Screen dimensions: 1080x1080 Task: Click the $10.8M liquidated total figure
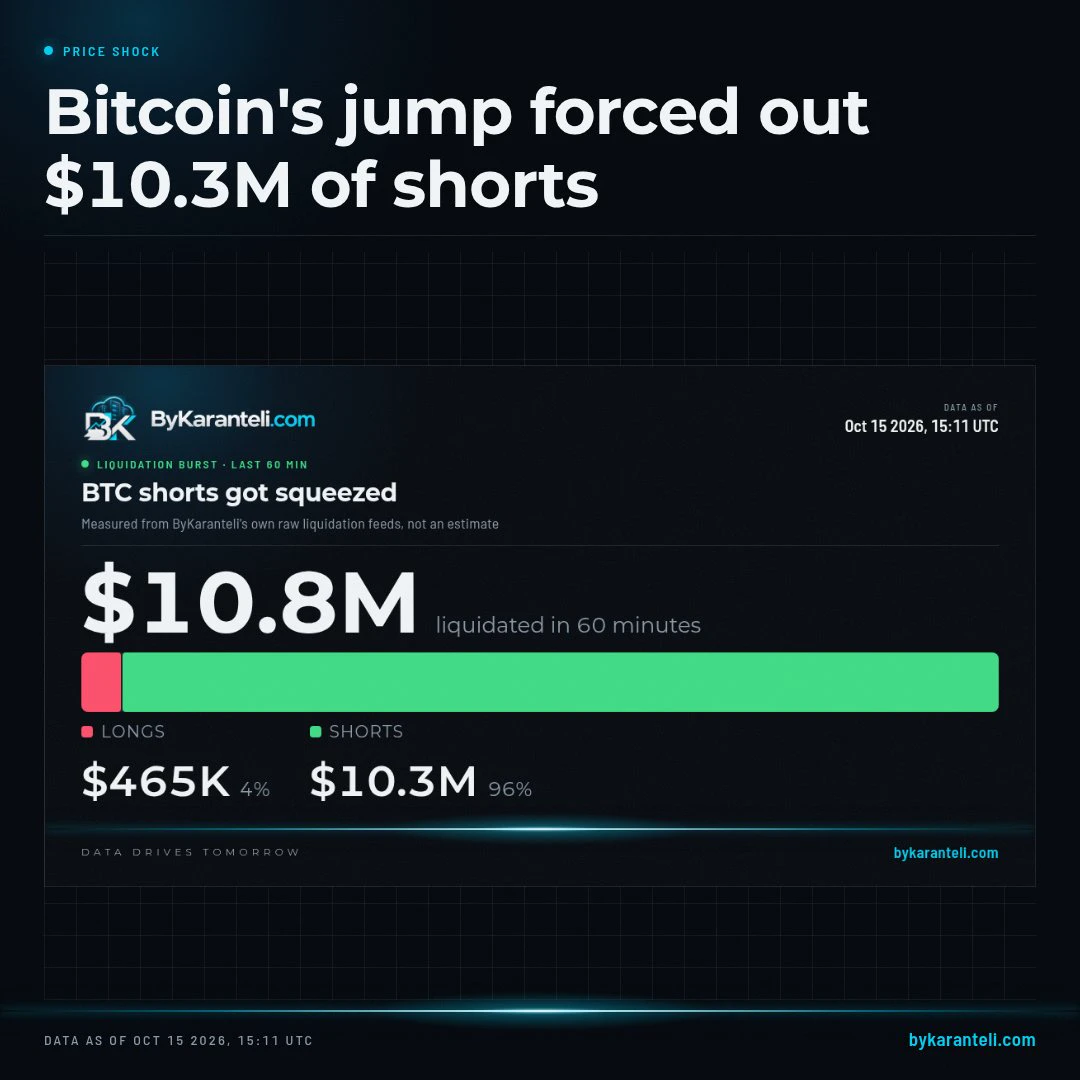point(249,601)
